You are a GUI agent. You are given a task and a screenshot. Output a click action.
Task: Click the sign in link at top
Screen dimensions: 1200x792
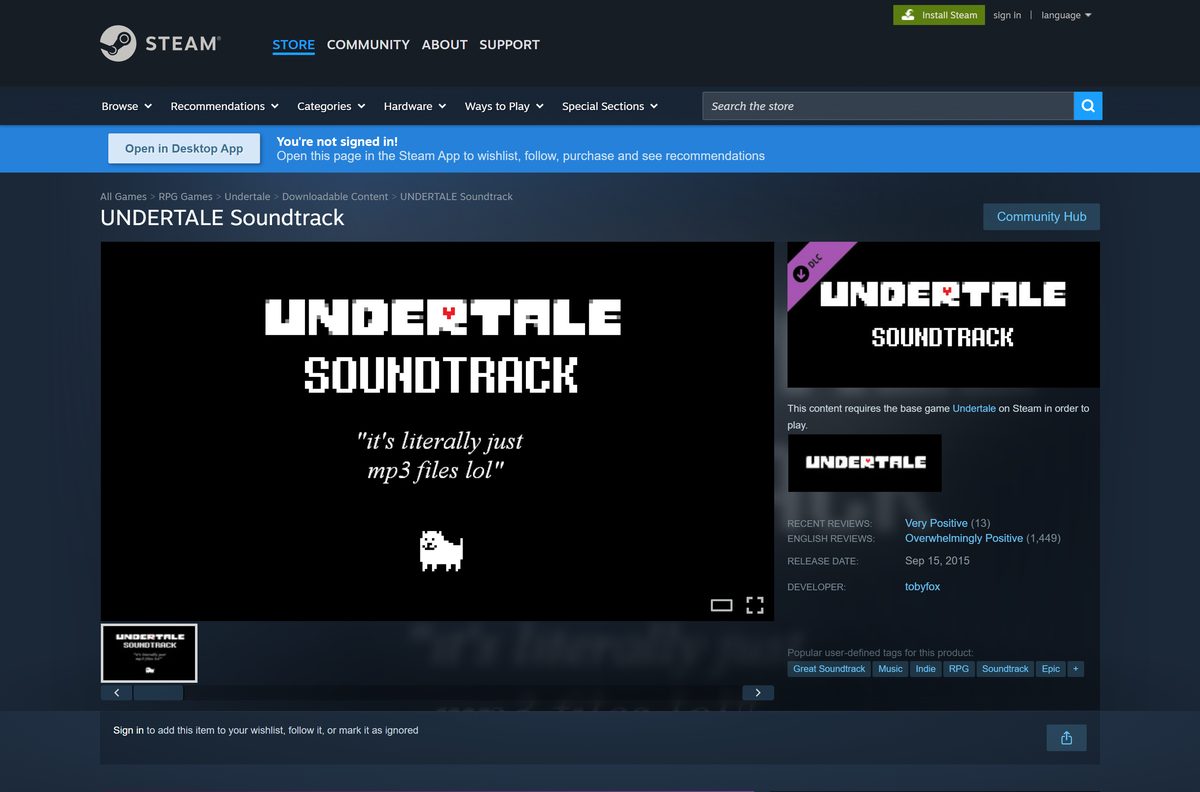tap(1007, 15)
